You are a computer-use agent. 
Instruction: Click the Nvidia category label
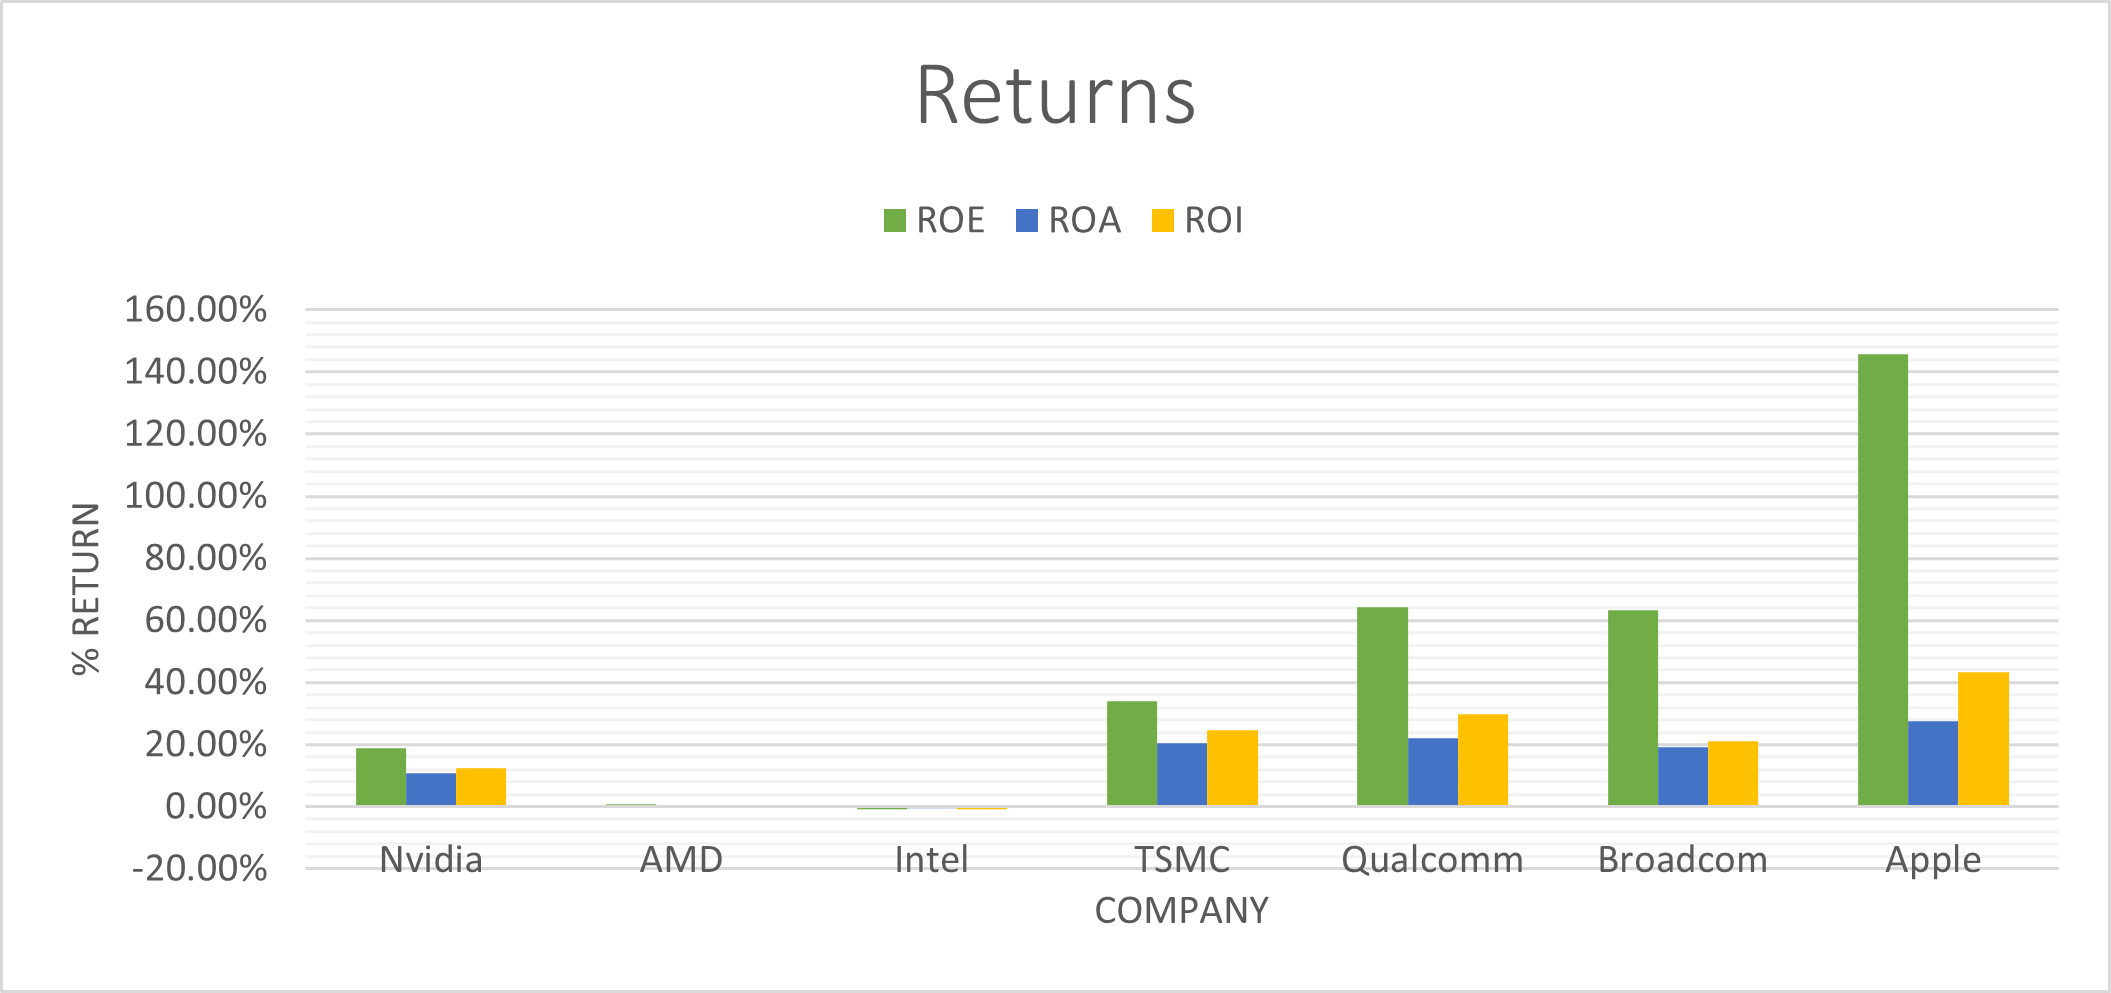(x=431, y=860)
